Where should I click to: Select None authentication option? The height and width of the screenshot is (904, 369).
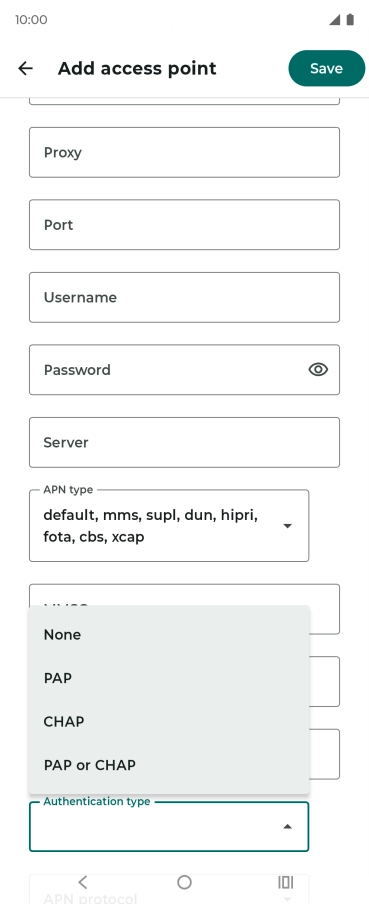point(169,634)
